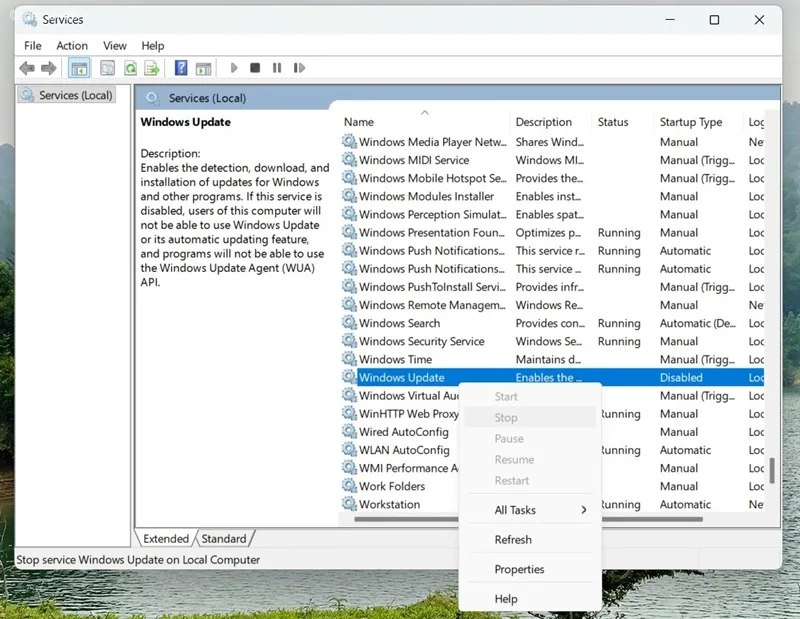This screenshot has height=619, width=800.
Task: Click the Restart Service toolbar icon
Action: pyautogui.click(x=299, y=68)
